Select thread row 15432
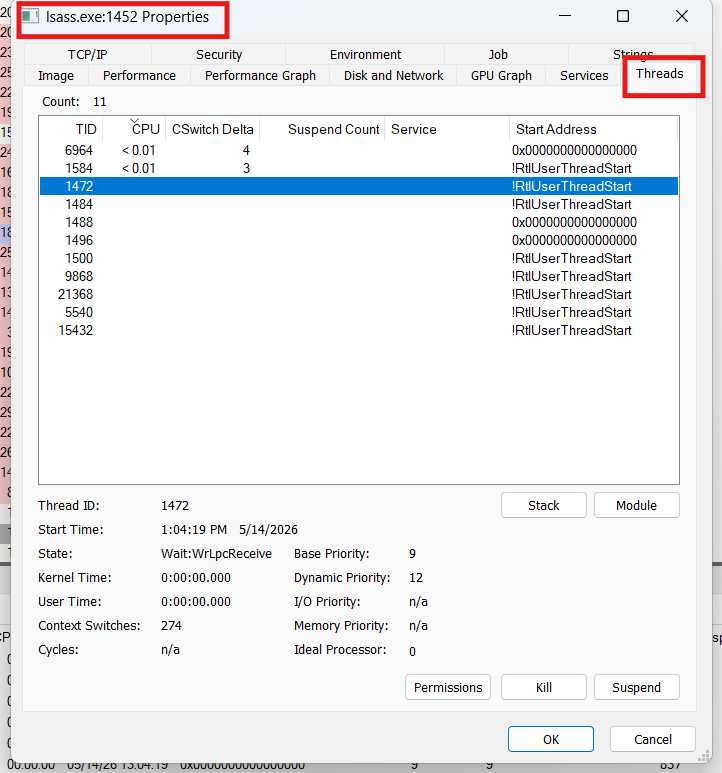The height and width of the screenshot is (773, 722). click(x=359, y=330)
